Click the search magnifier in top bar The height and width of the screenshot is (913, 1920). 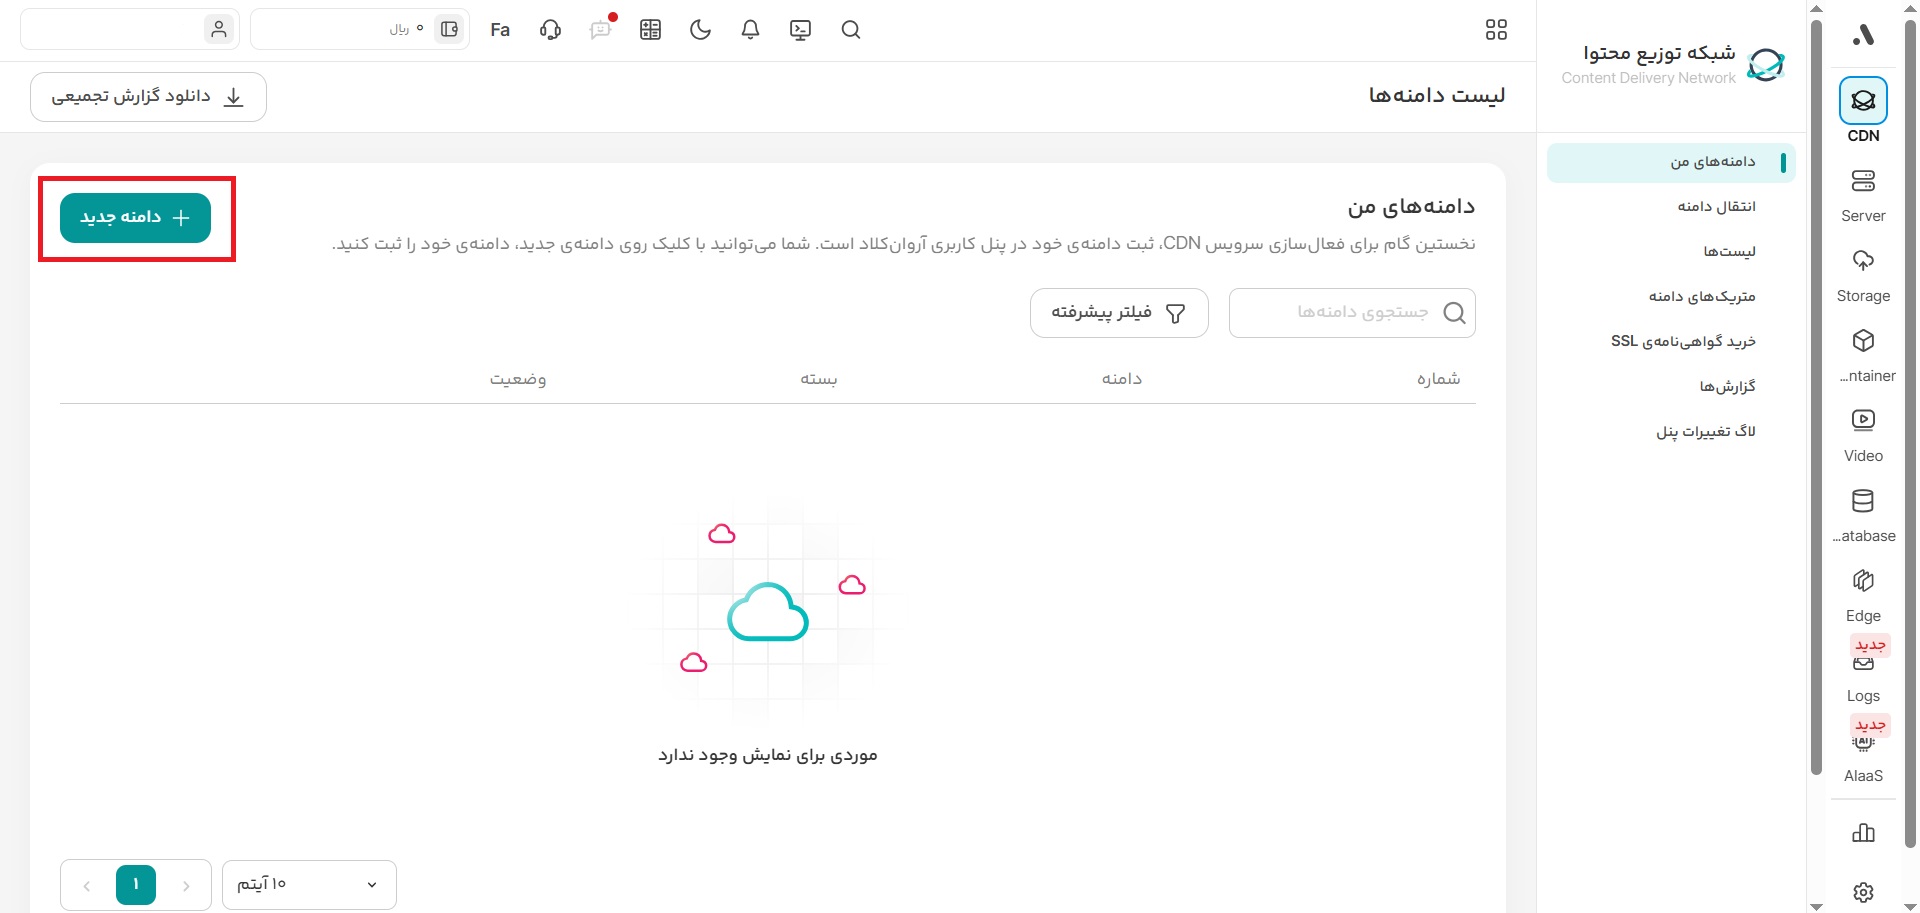851,30
